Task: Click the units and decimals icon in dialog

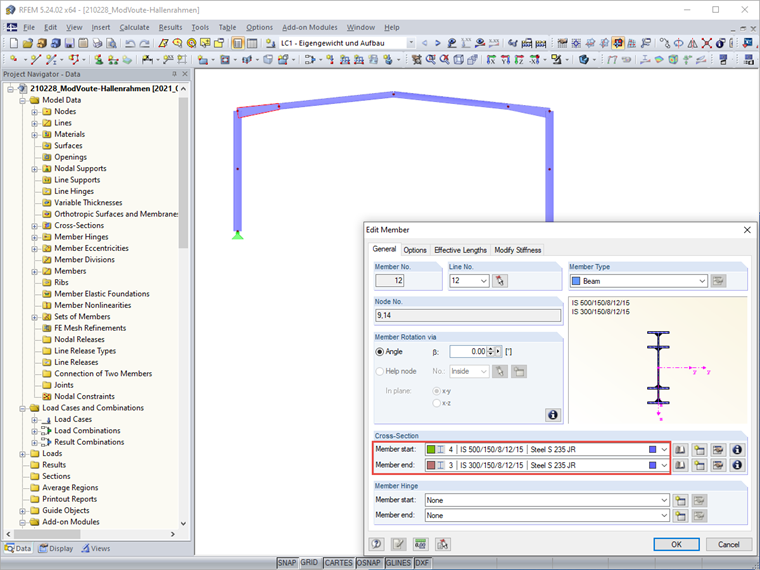Action: (420, 544)
